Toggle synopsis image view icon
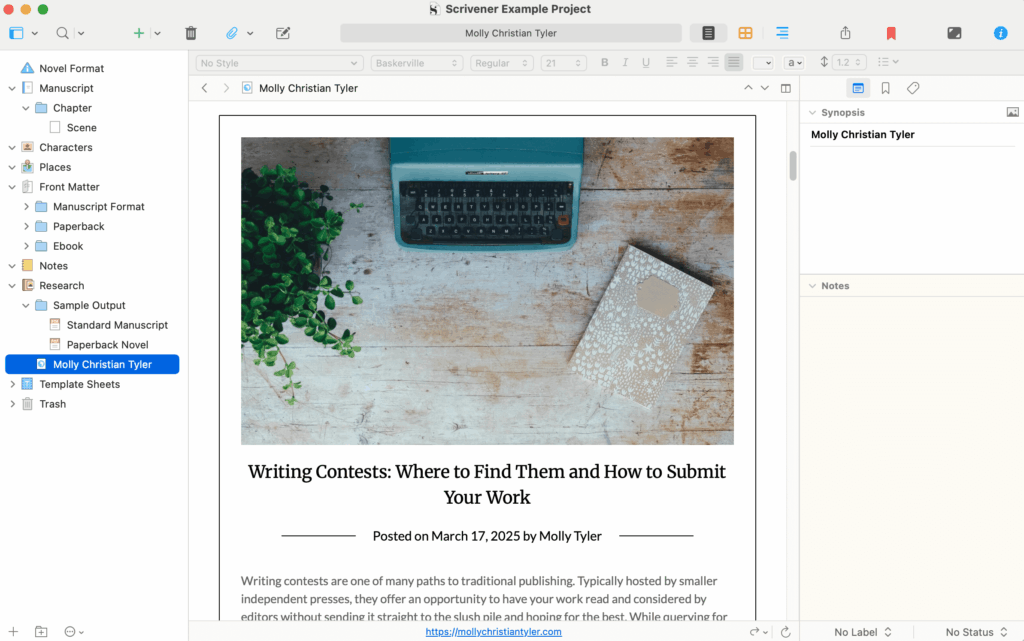This screenshot has height=641, width=1024. point(1012,112)
